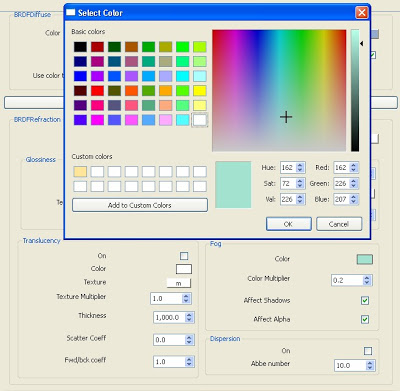Click OK in Select Color dialog

pos(289,224)
